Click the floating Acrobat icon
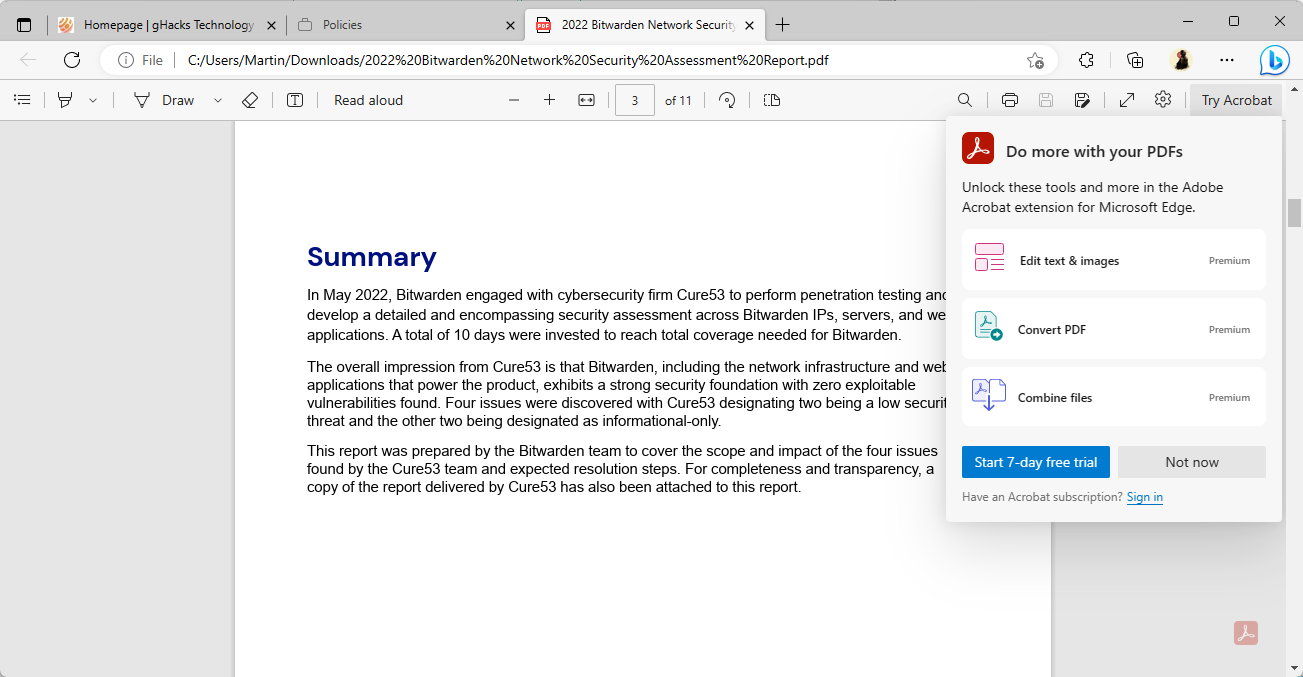Screen dimensions: 1303x677 (1245, 633)
